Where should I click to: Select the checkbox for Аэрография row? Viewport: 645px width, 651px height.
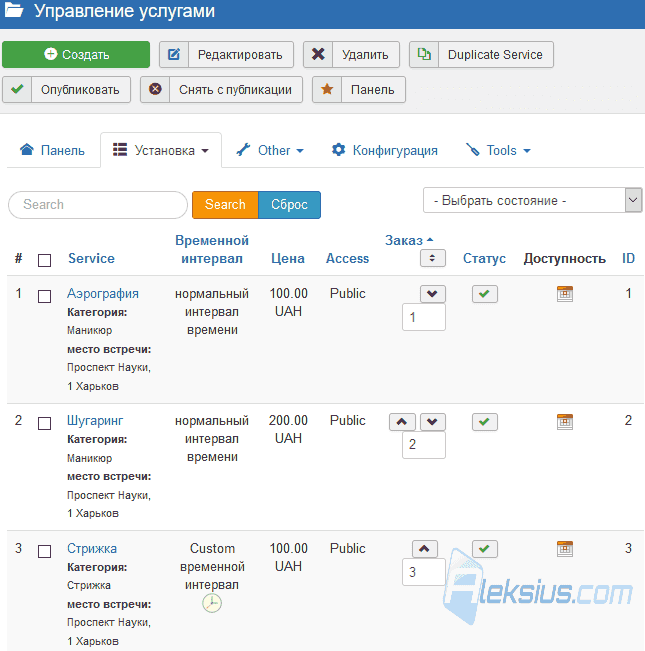(44, 296)
